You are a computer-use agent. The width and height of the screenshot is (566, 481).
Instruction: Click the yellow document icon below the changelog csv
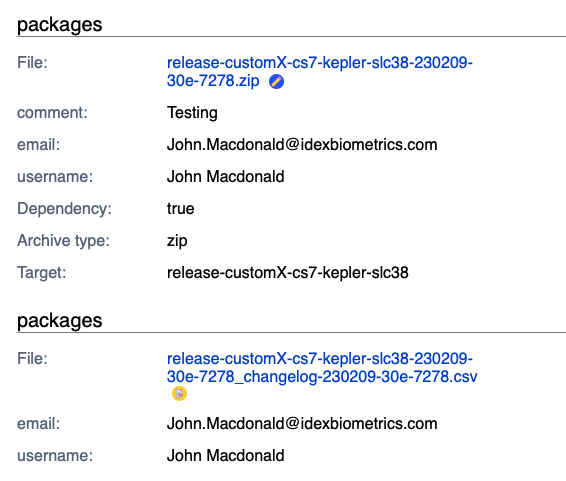click(179, 393)
